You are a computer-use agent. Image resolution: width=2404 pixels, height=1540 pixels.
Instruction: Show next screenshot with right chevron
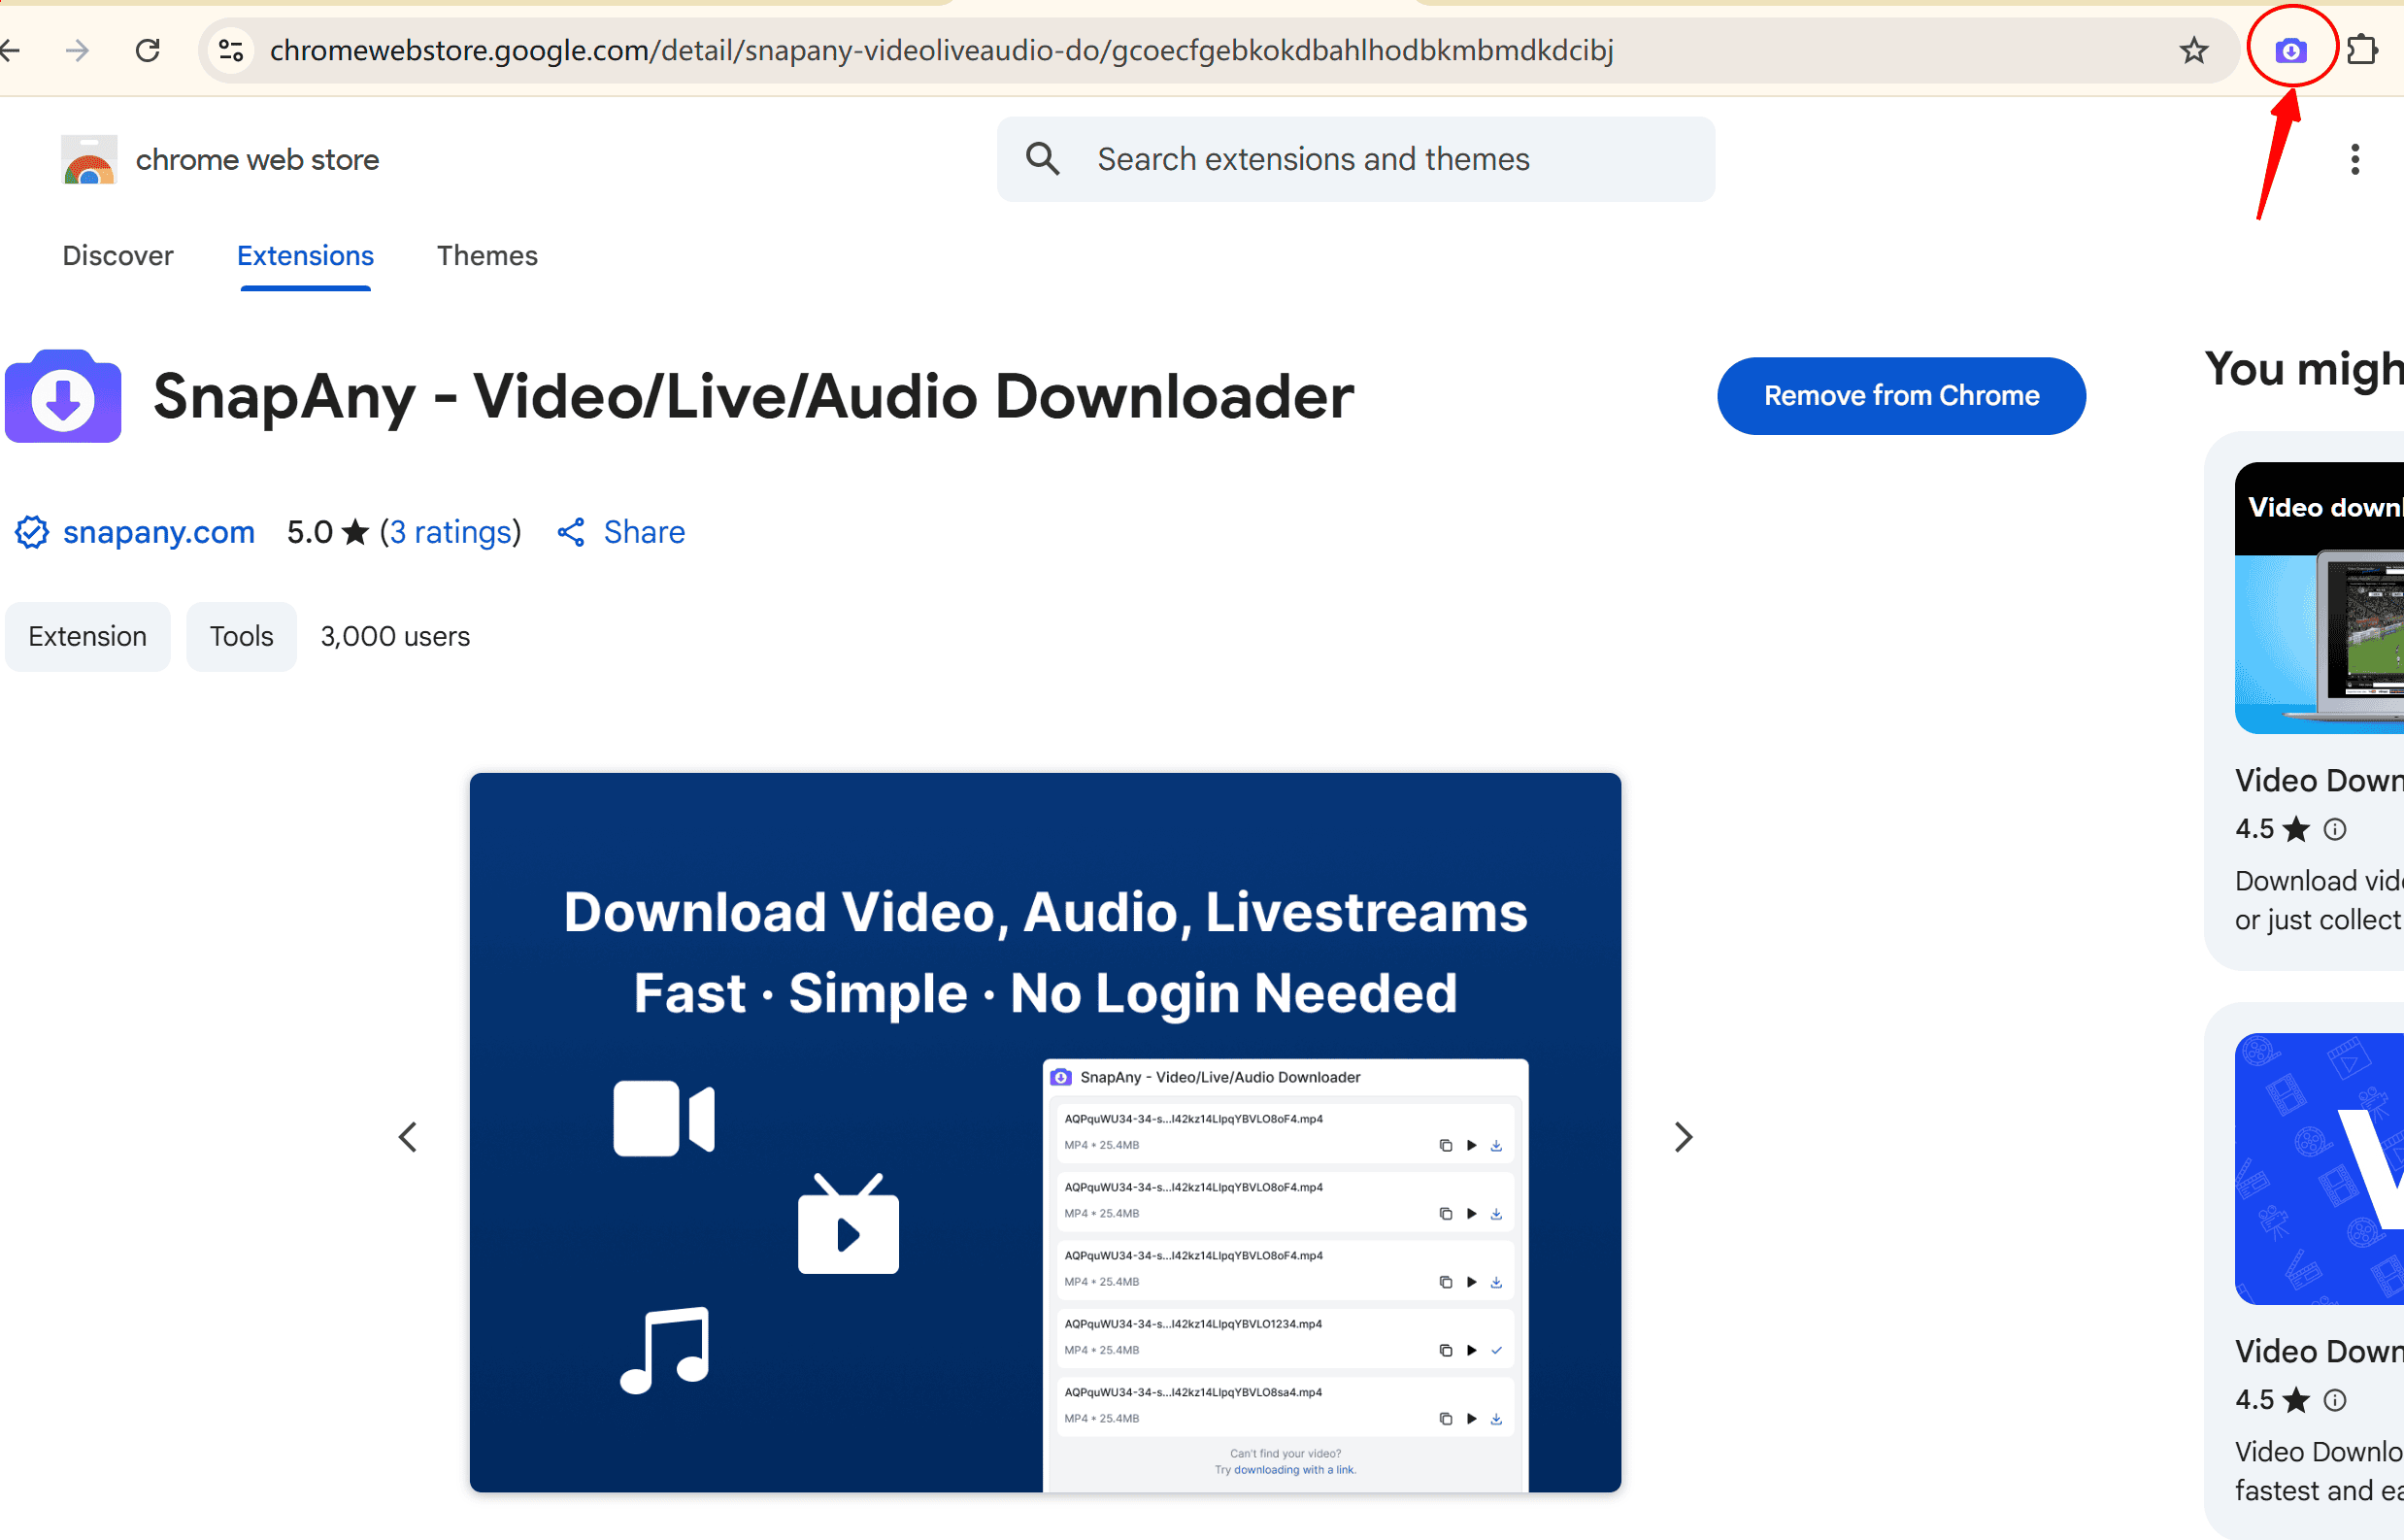[1683, 1137]
